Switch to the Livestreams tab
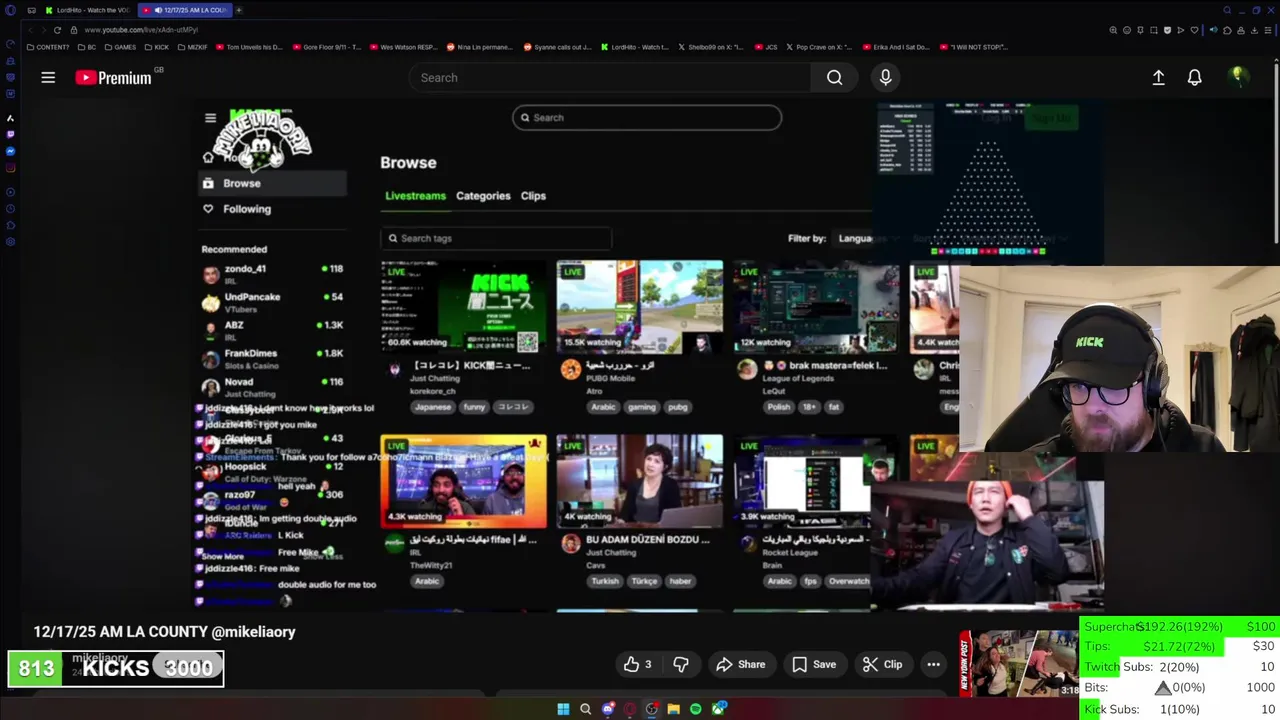 pos(415,196)
